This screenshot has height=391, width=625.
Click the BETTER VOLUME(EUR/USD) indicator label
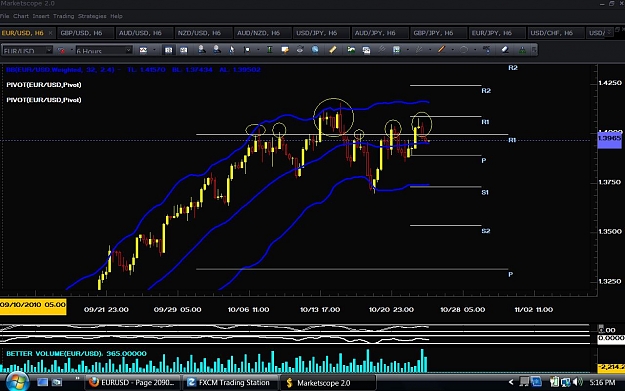(x=76, y=354)
